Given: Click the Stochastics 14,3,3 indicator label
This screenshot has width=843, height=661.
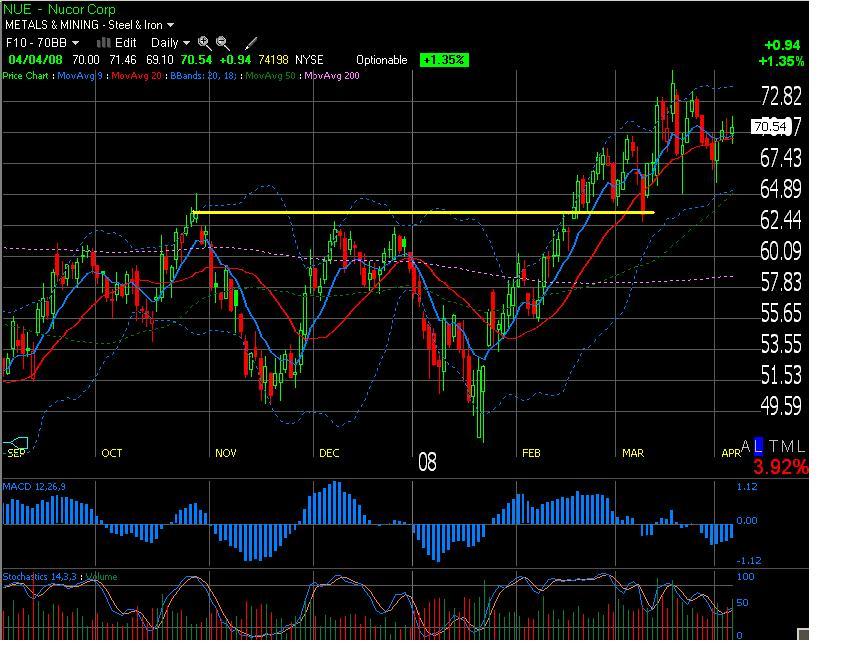Looking at the screenshot, I should point(39,577).
